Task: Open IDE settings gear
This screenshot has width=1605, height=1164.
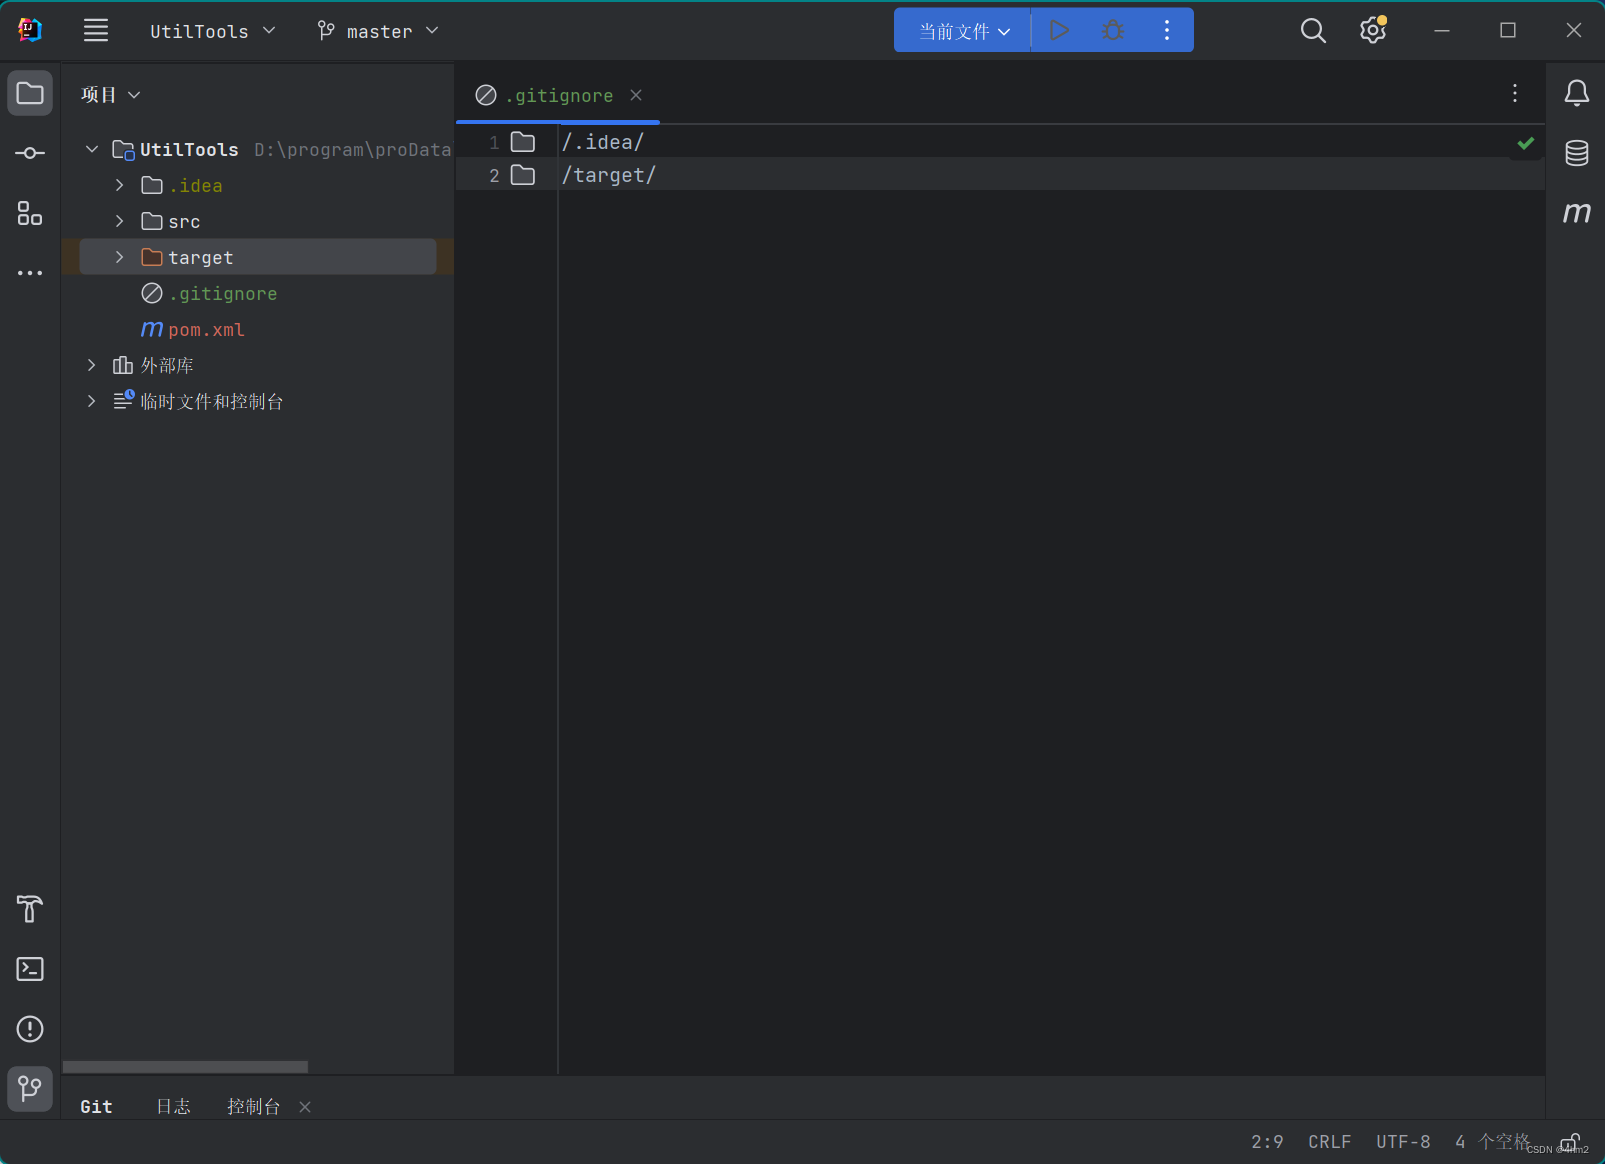Action: 1373,31
